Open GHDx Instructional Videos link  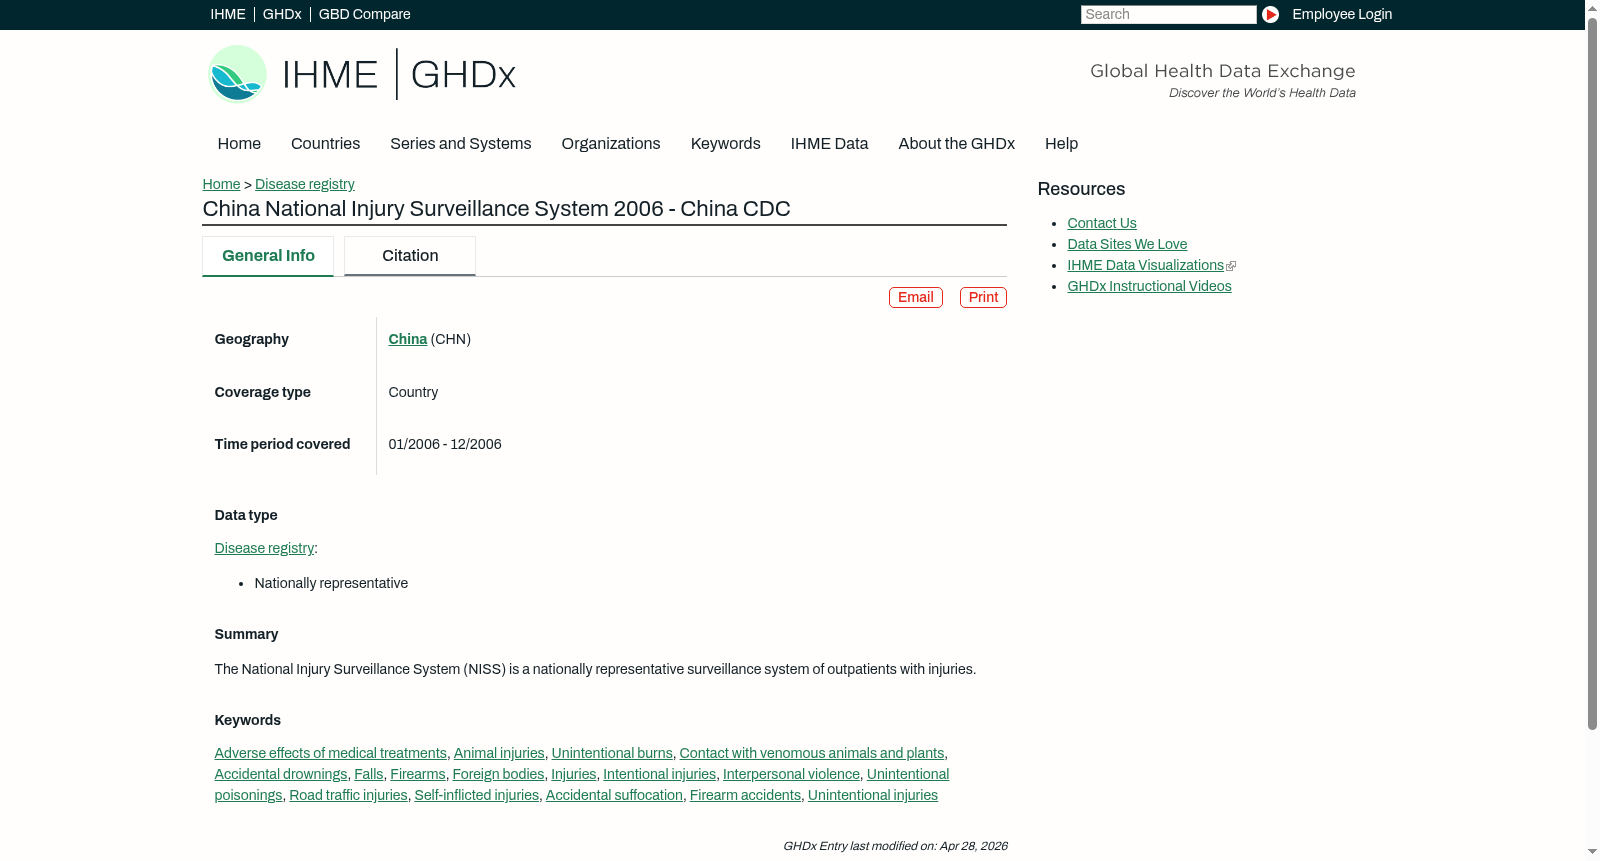[1149, 286]
